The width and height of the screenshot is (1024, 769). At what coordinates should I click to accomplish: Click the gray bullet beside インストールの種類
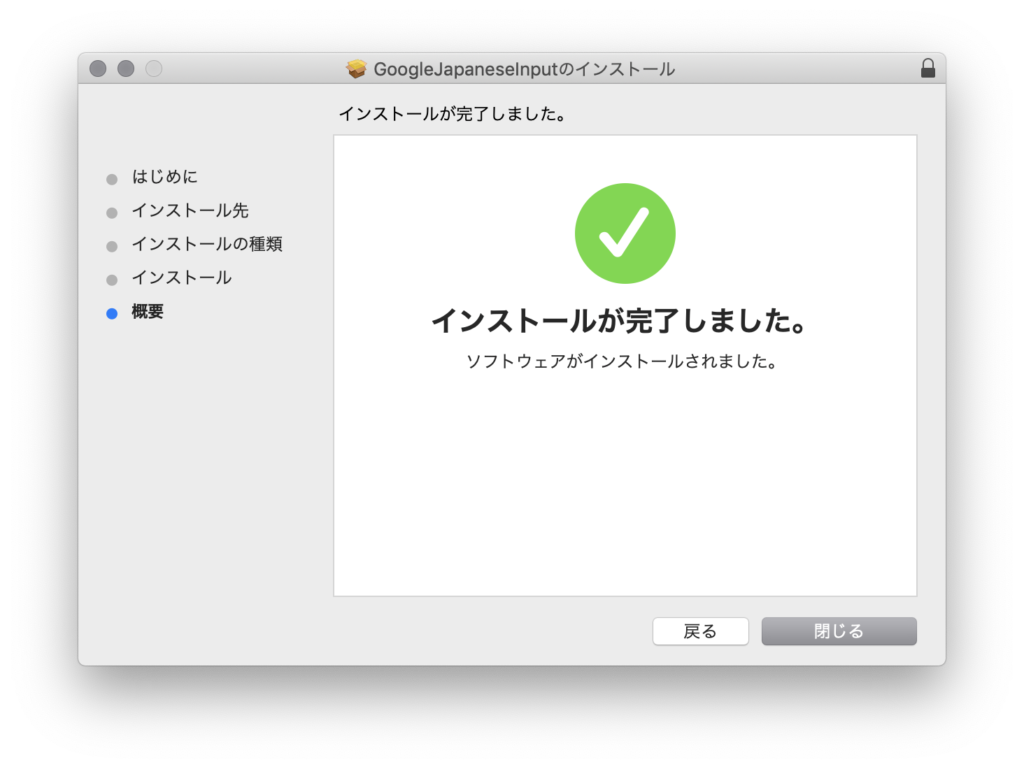coord(112,246)
